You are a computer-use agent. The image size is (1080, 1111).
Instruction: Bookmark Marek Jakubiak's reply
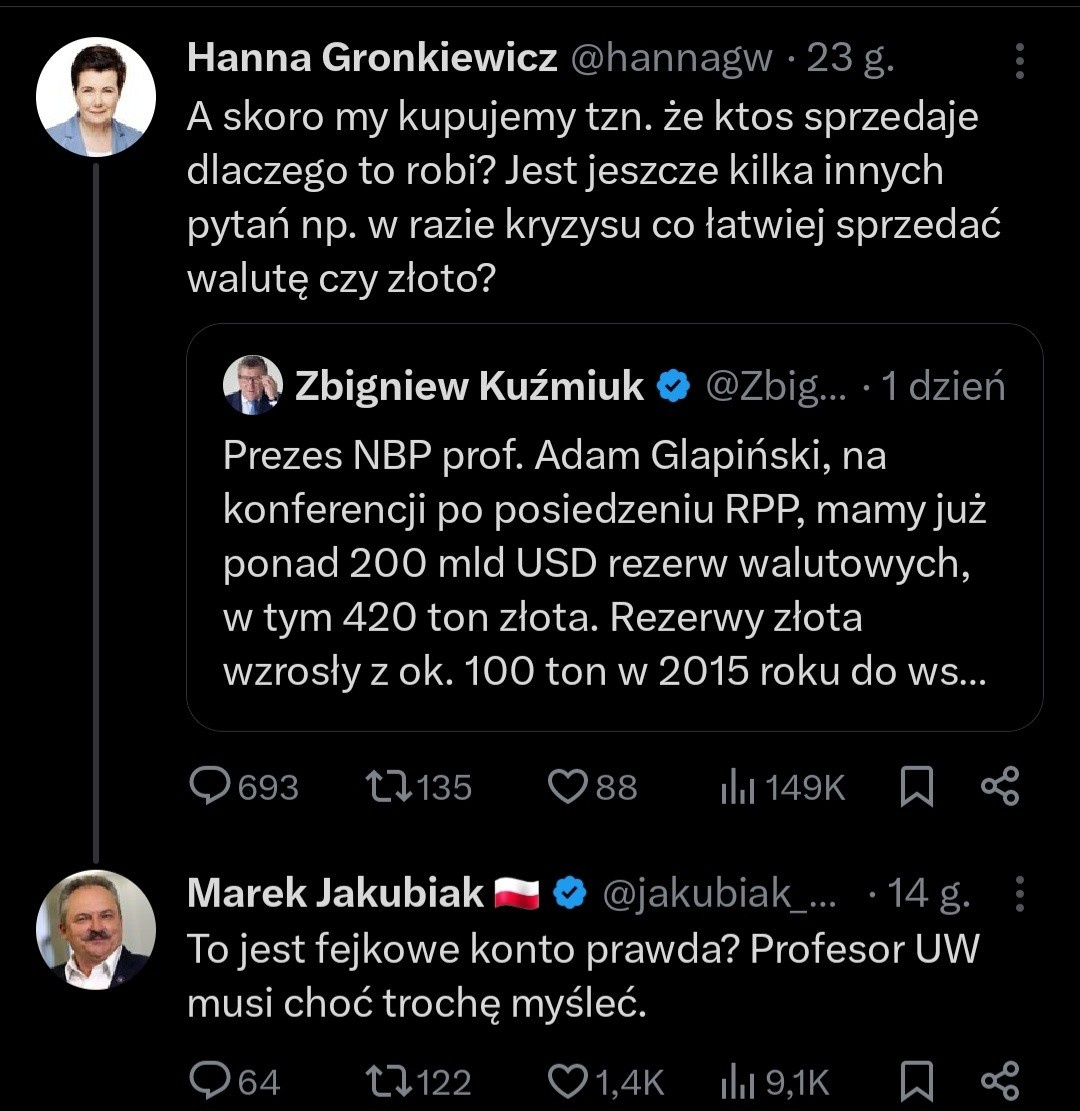tap(917, 1081)
